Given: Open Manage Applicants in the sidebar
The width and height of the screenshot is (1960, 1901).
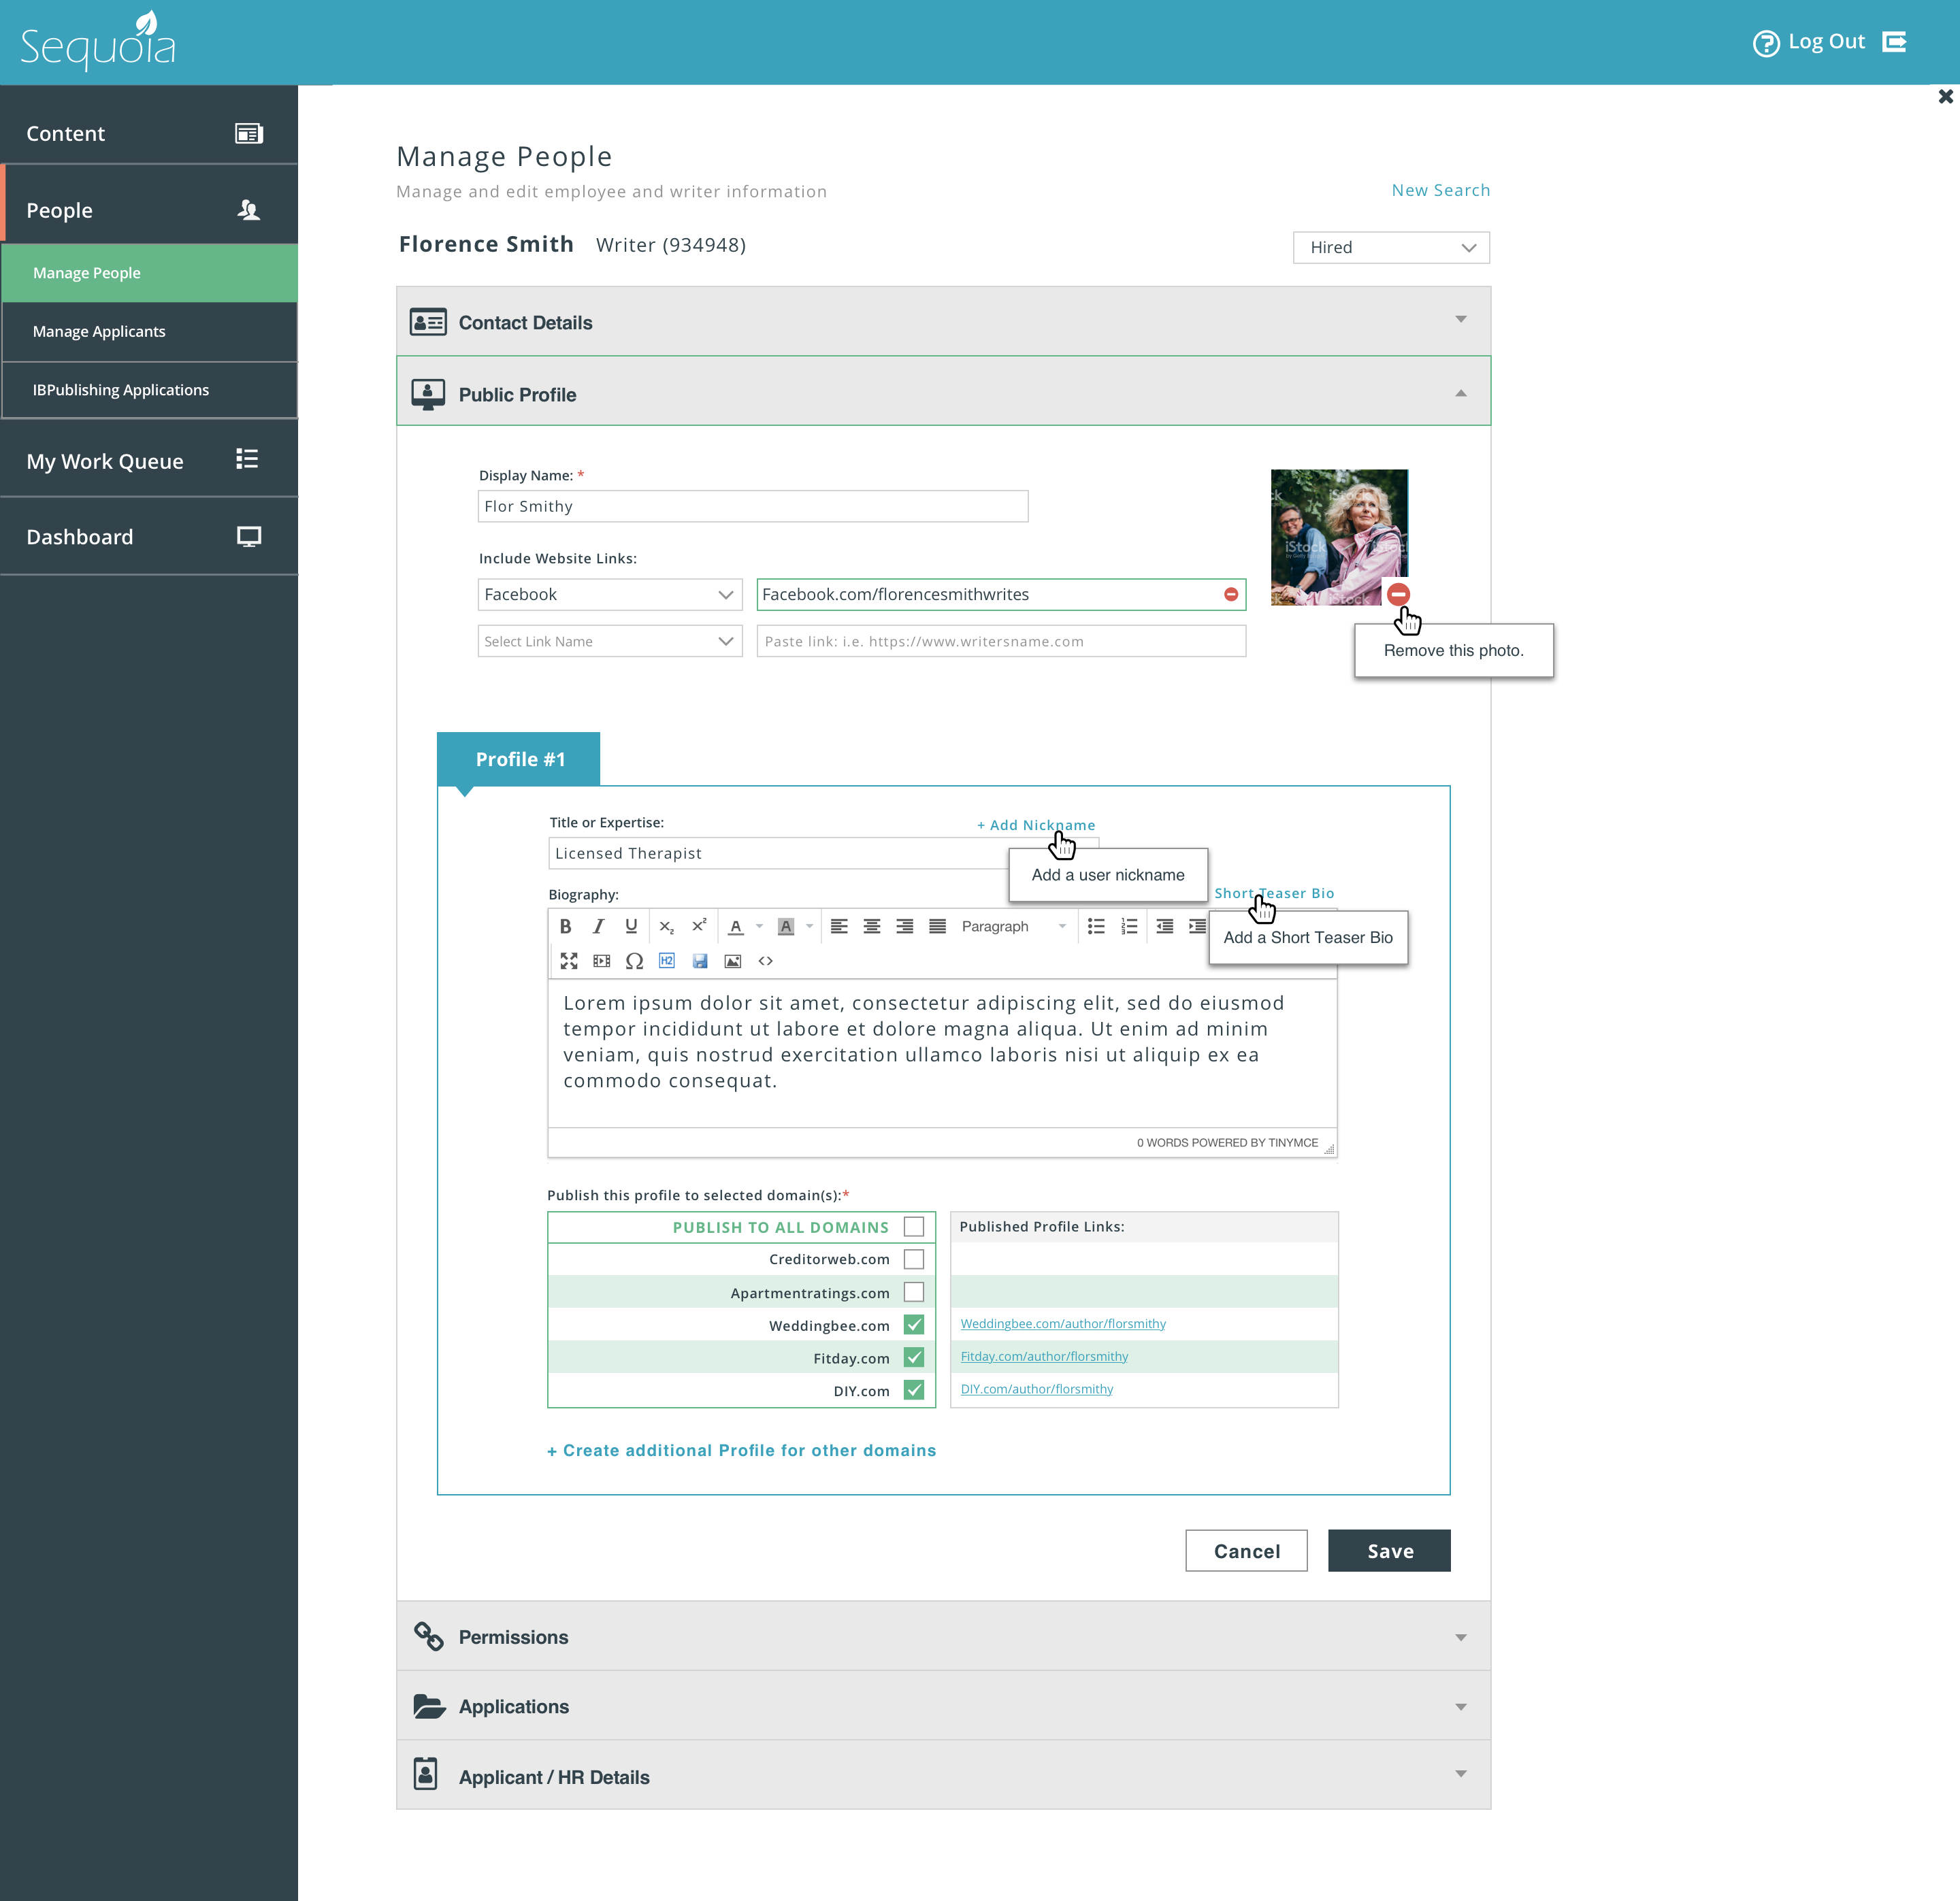Looking at the screenshot, I should tap(99, 331).
